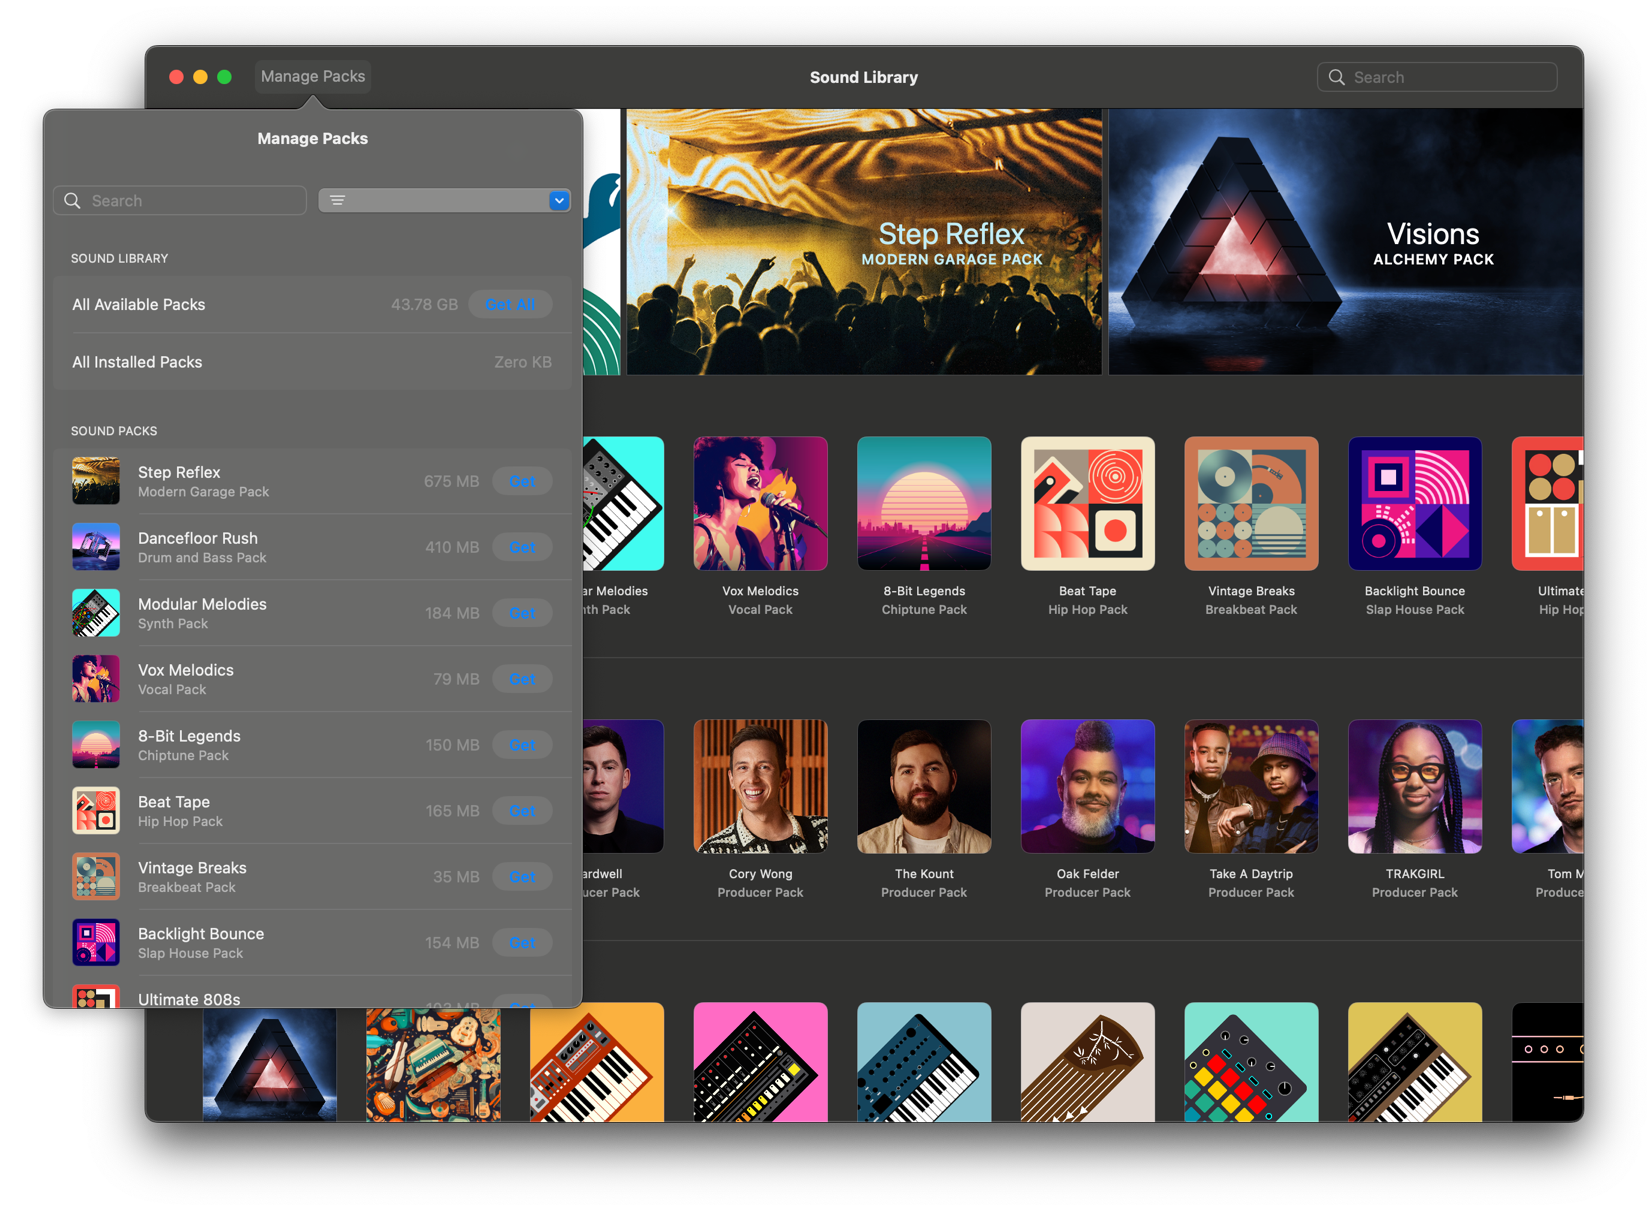Open the Step Reflex Modern Garage banner
Screen dimensions: 1651x1211
tap(864, 242)
